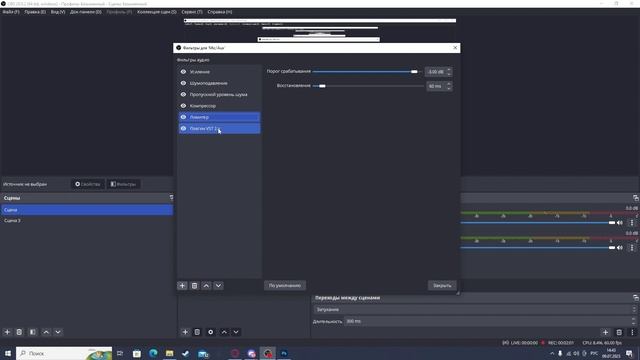Open Microsoft Edge from the taskbar
The image size is (640, 360).
pyautogui.click(x=153, y=353)
